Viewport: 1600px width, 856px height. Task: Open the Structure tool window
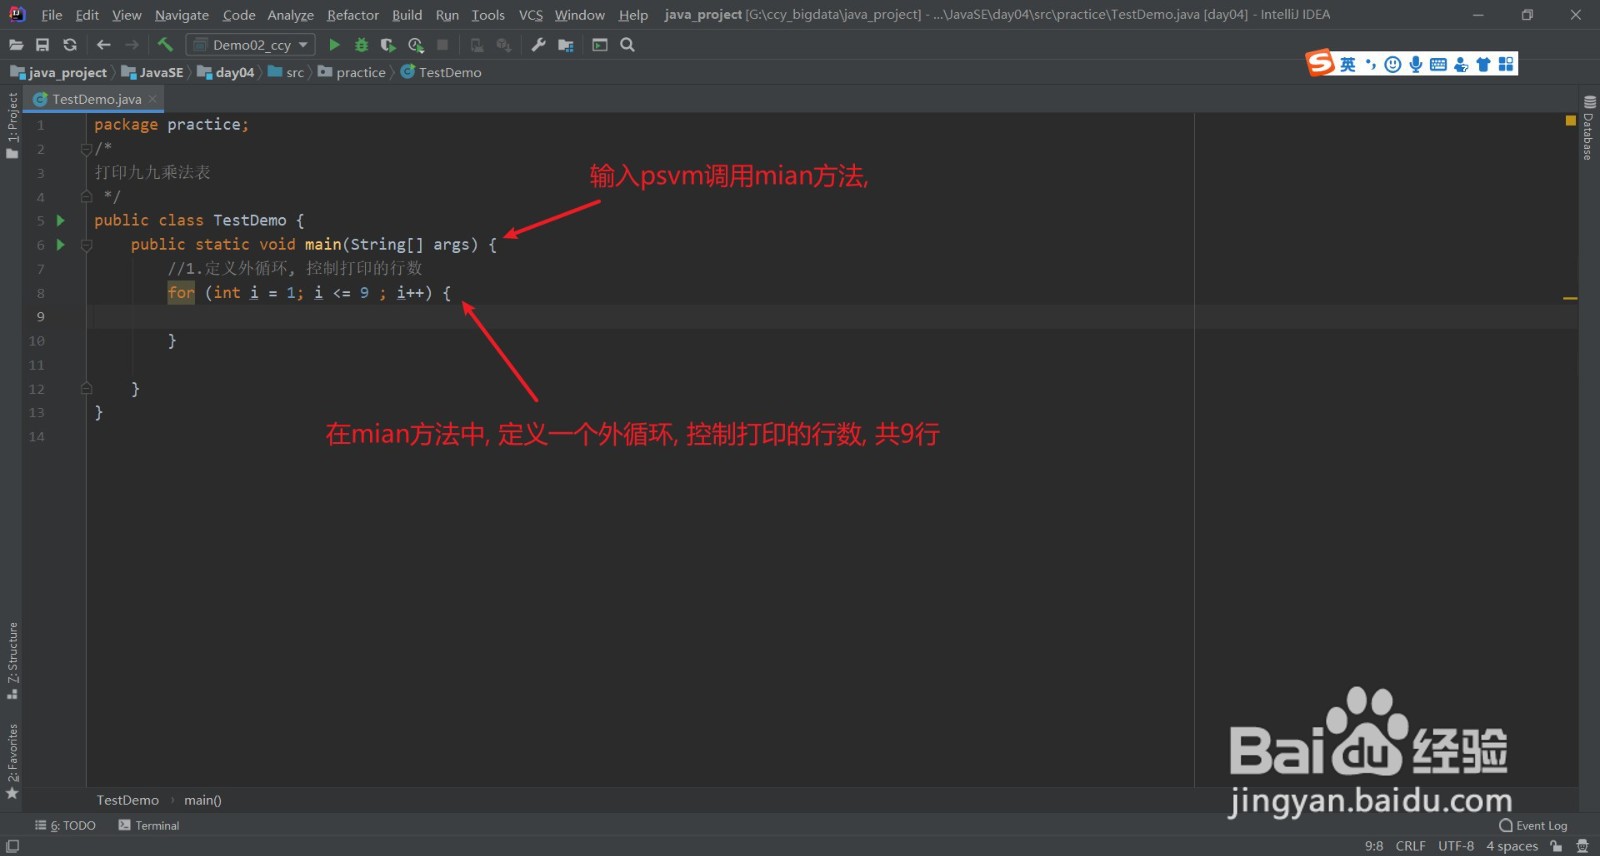12,660
